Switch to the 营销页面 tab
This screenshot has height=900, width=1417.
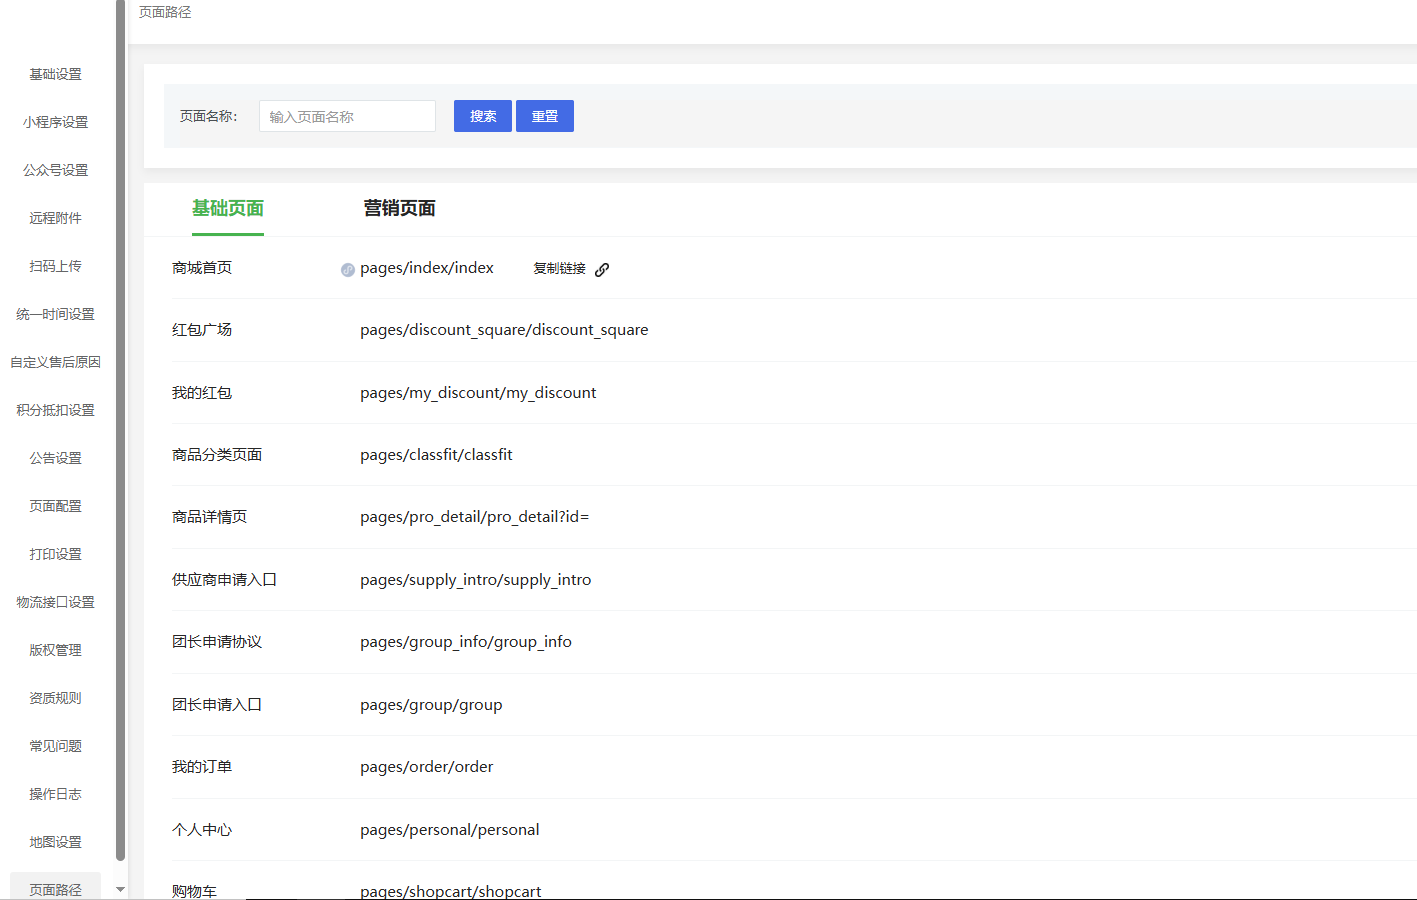[399, 208]
